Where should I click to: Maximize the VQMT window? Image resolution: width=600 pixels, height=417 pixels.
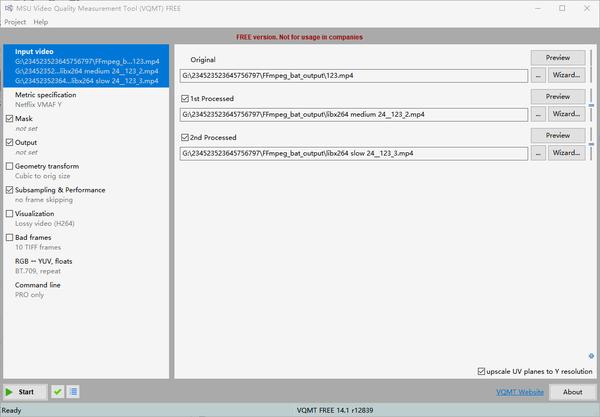click(x=562, y=8)
